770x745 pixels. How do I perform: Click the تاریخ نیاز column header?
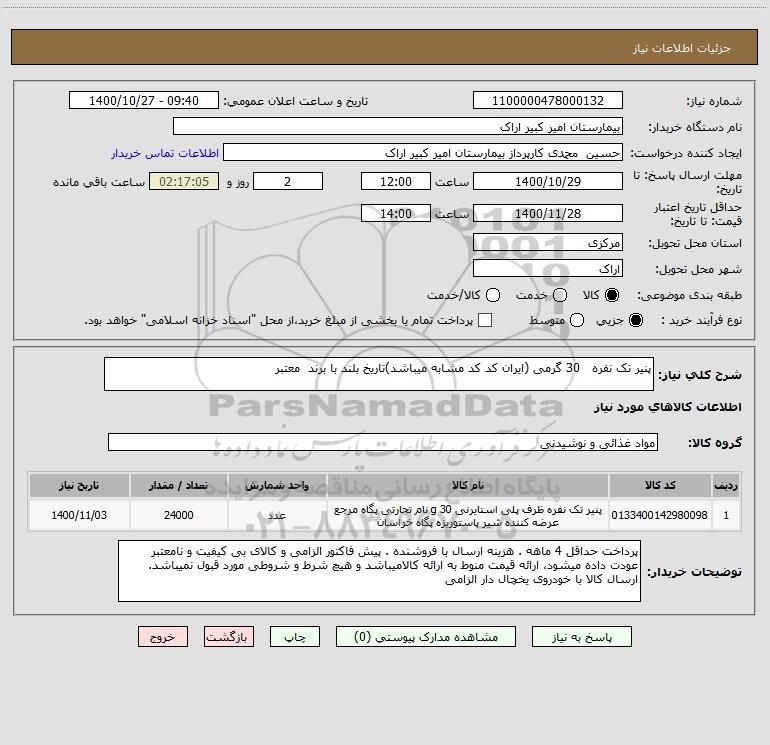(x=79, y=485)
